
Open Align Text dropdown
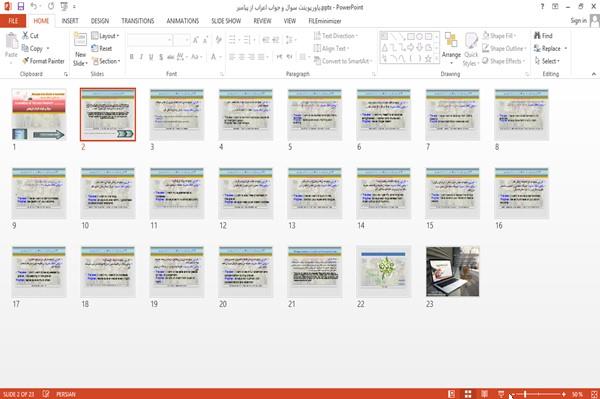tap(331, 48)
